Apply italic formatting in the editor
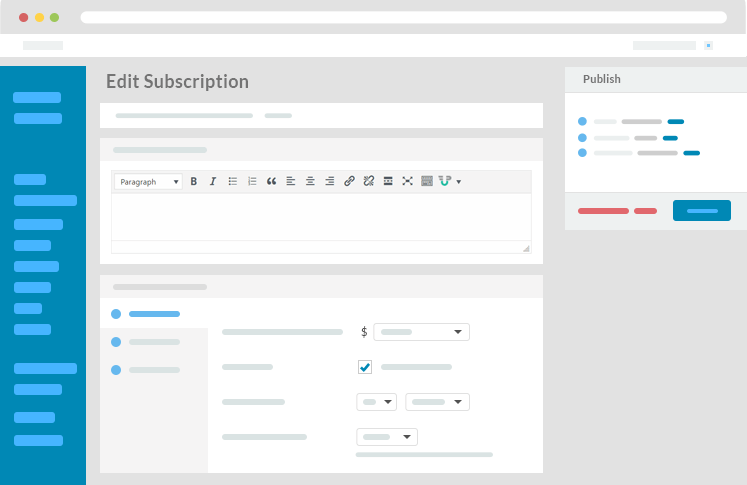This screenshot has width=747, height=485. [x=212, y=181]
